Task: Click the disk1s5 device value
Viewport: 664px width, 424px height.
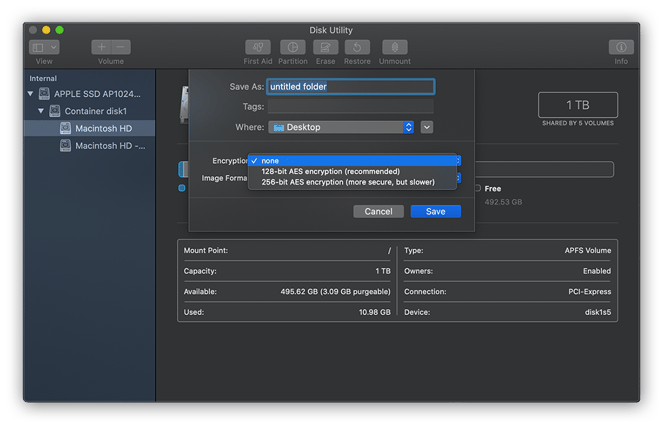Action: click(x=598, y=312)
